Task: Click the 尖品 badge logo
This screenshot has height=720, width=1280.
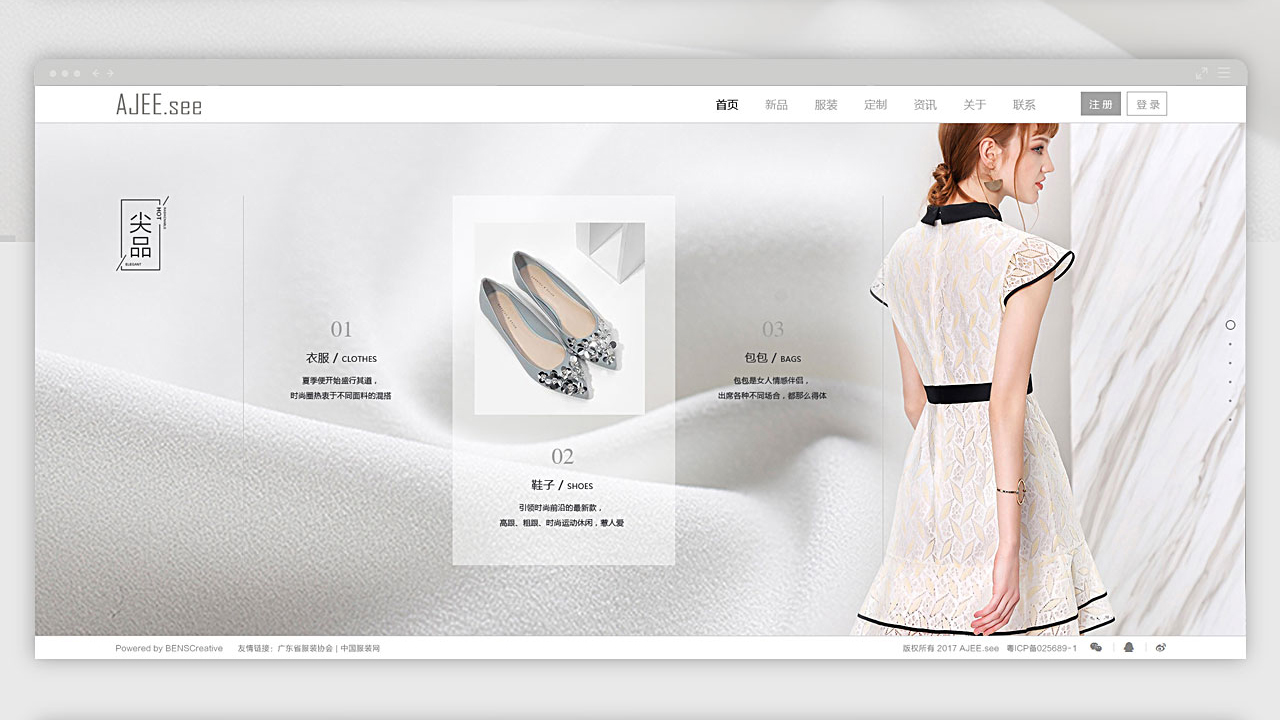Action: [142, 234]
